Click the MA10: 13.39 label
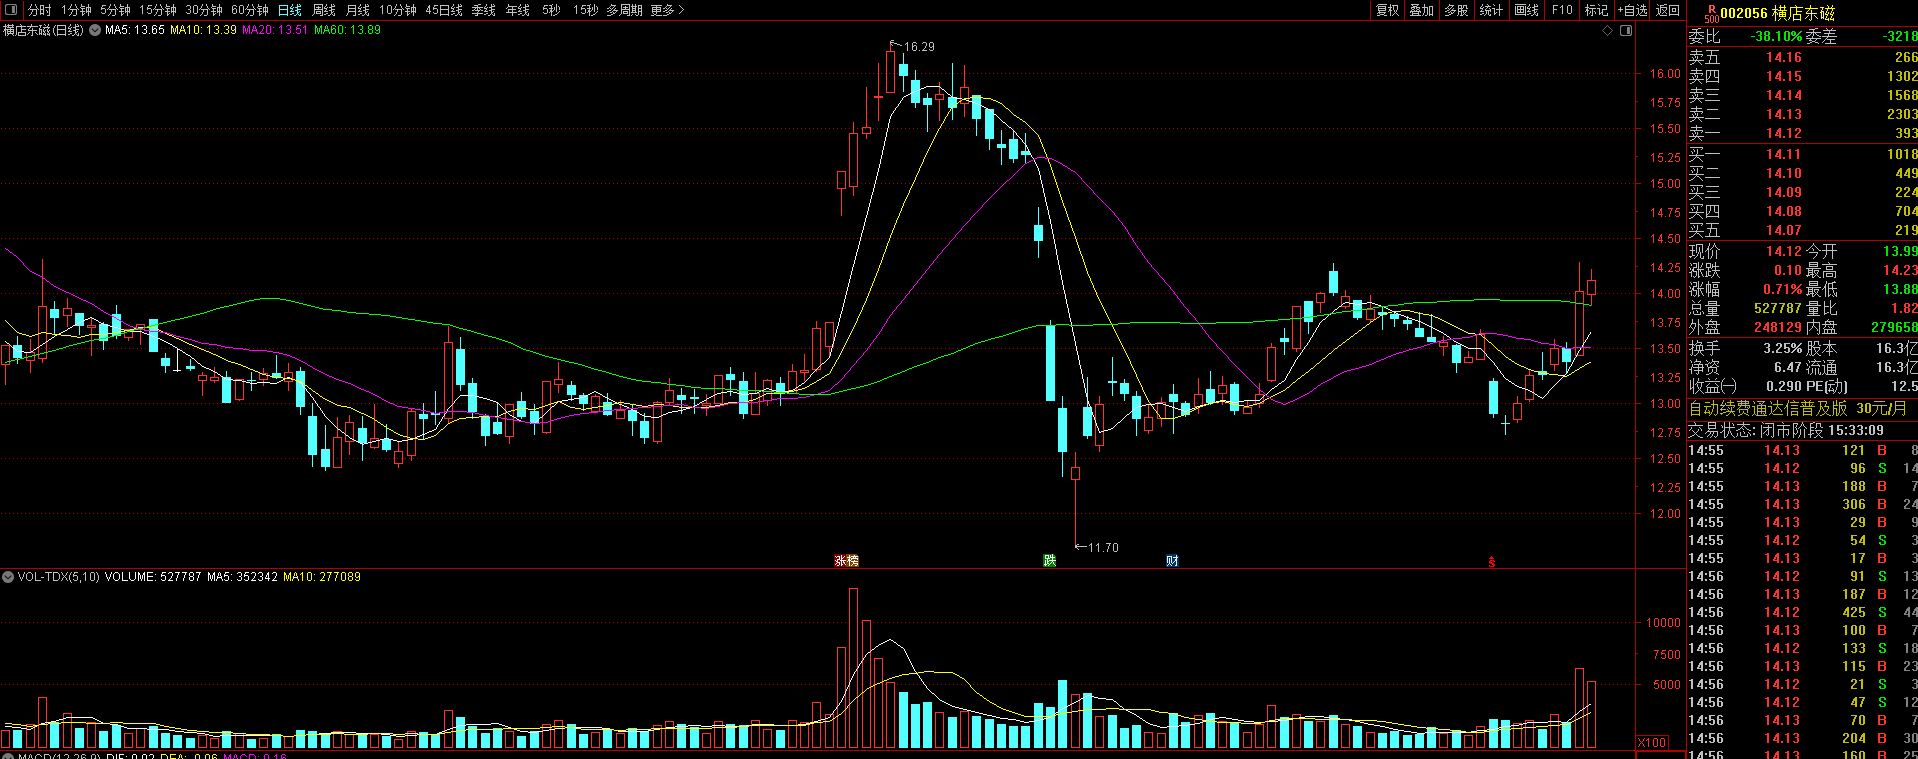This screenshot has width=1918, height=759. pyautogui.click(x=203, y=30)
